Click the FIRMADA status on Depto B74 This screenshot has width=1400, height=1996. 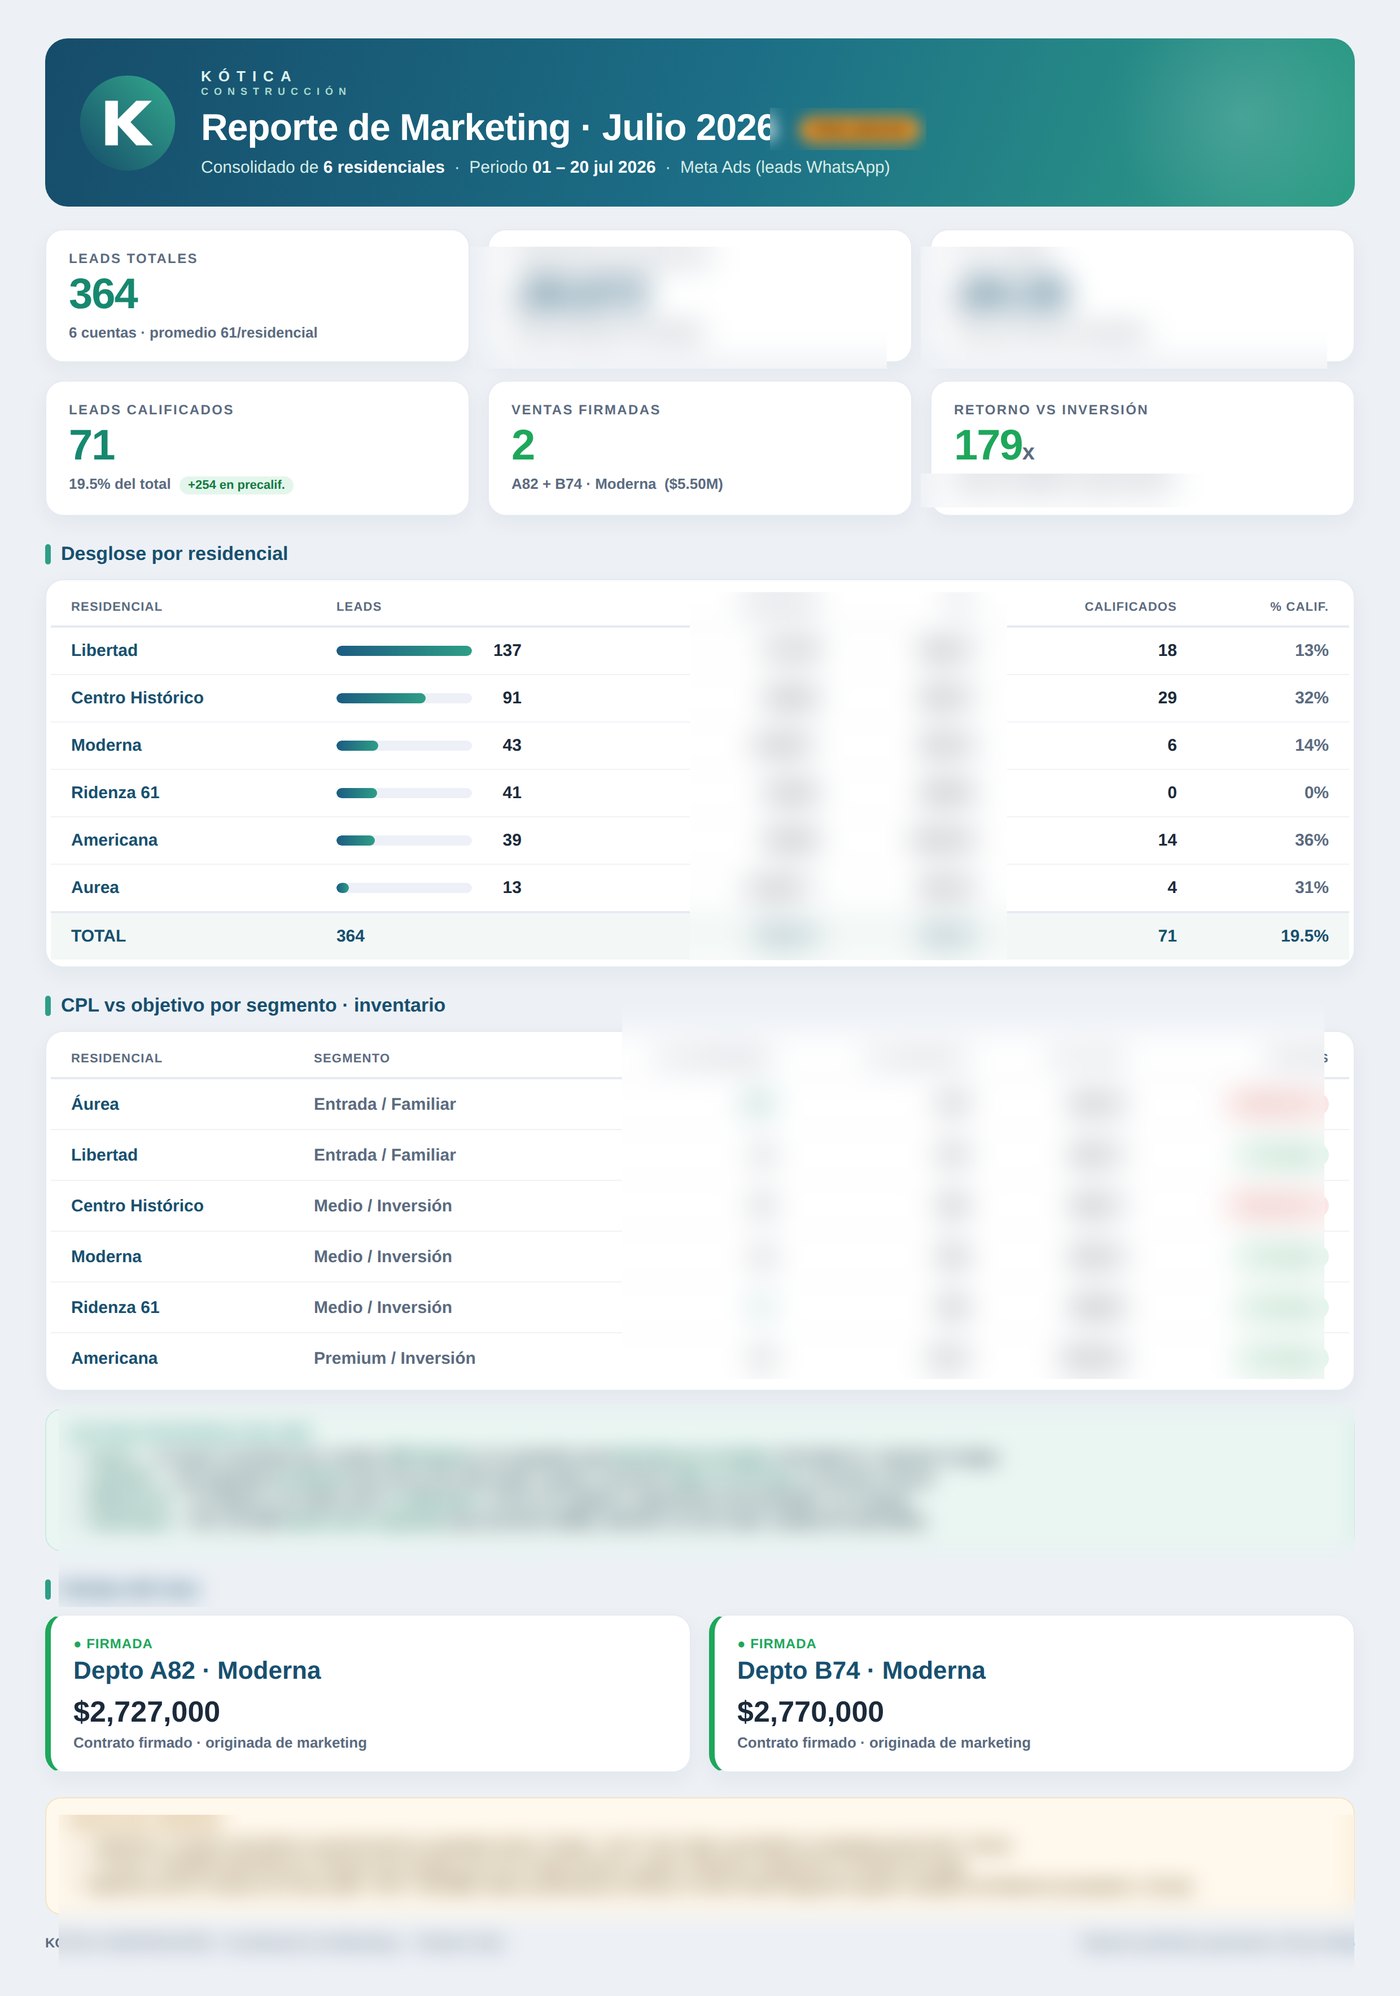point(777,1644)
